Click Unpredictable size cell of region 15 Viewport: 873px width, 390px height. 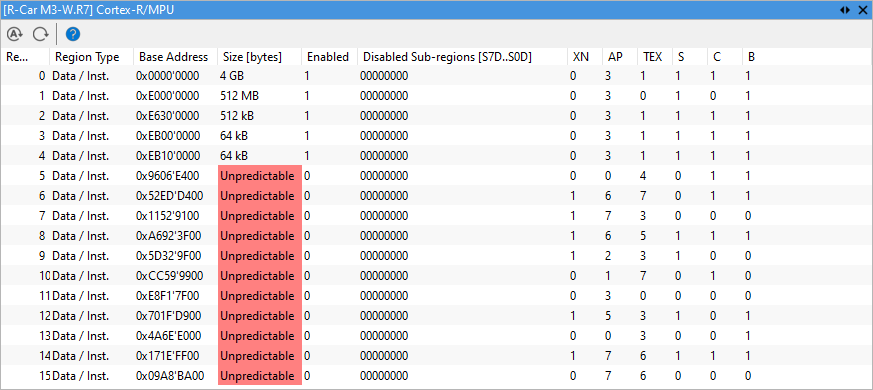coord(259,376)
